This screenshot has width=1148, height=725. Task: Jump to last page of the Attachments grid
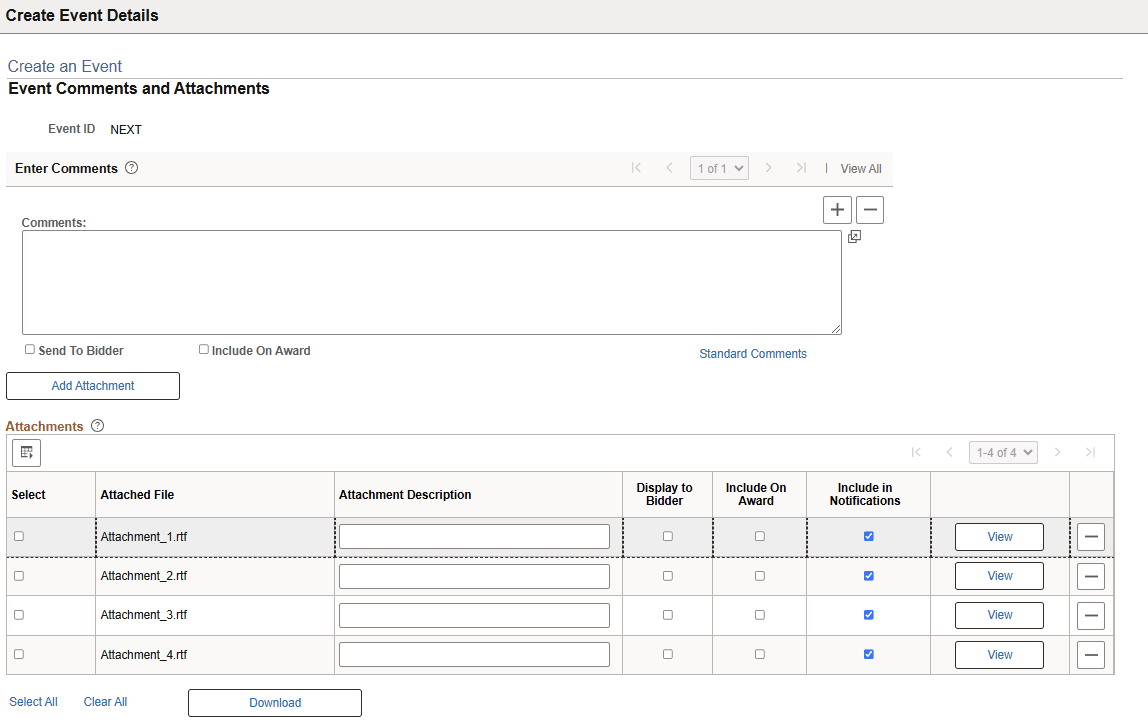tap(1091, 452)
